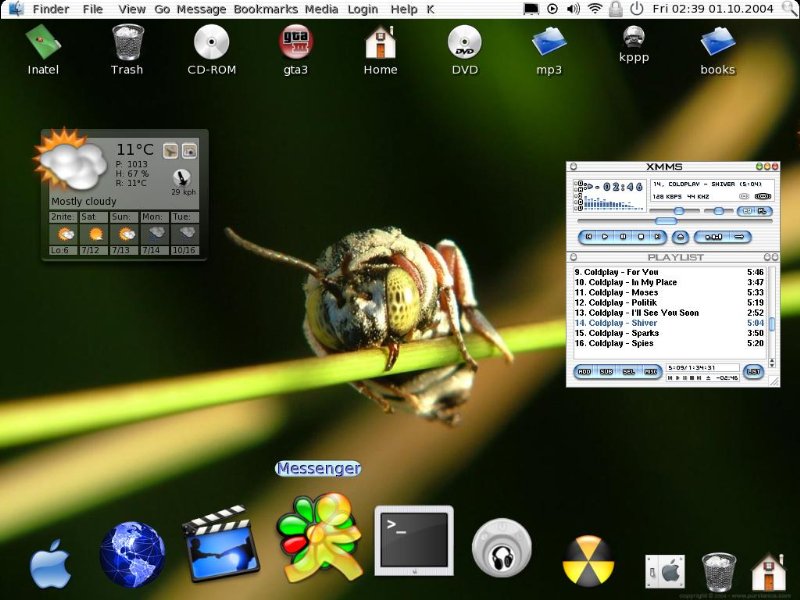This screenshot has width=800, height=600.
Task: Open the Help menu
Action: 404,9
